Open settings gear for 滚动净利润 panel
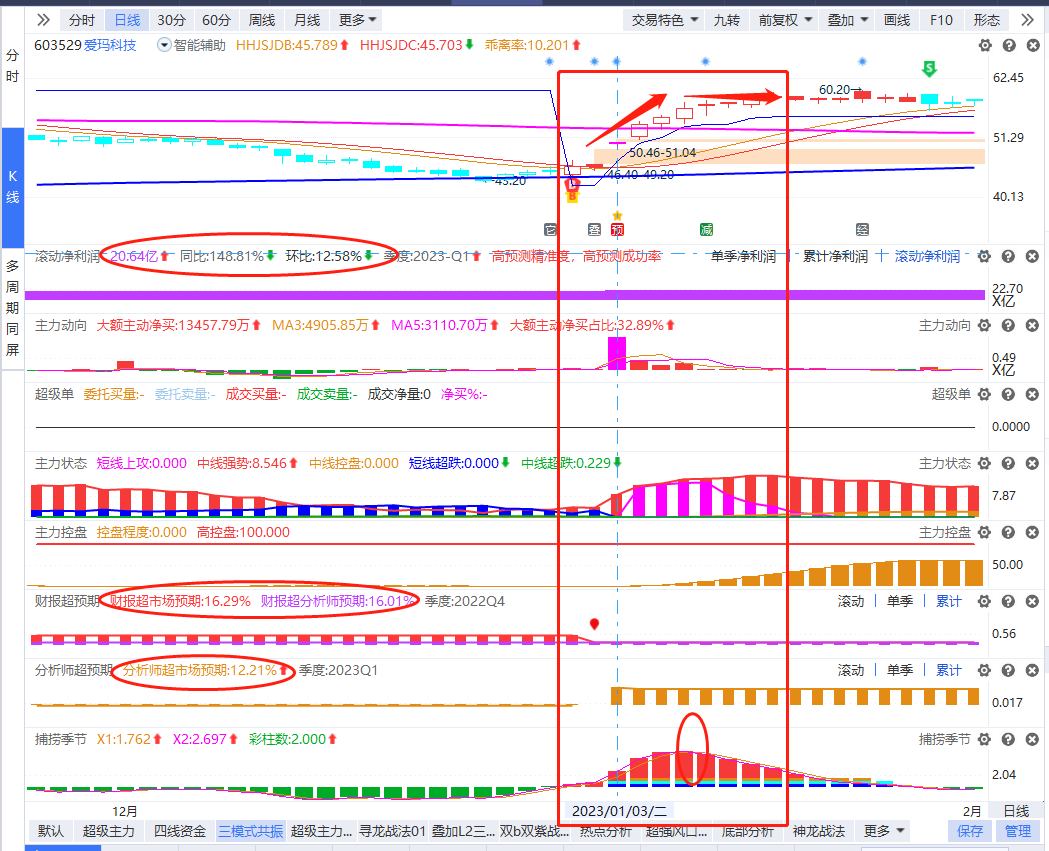Viewport: 1049px width, 851px height. point(984,256)
